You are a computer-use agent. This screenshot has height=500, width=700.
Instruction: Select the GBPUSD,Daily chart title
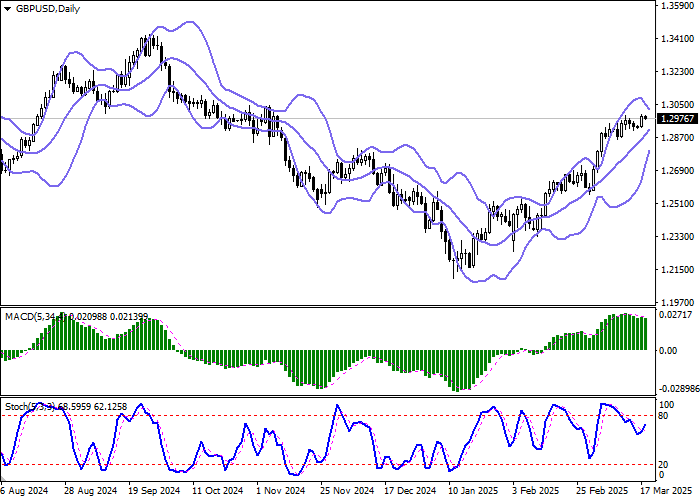point(48,9)
